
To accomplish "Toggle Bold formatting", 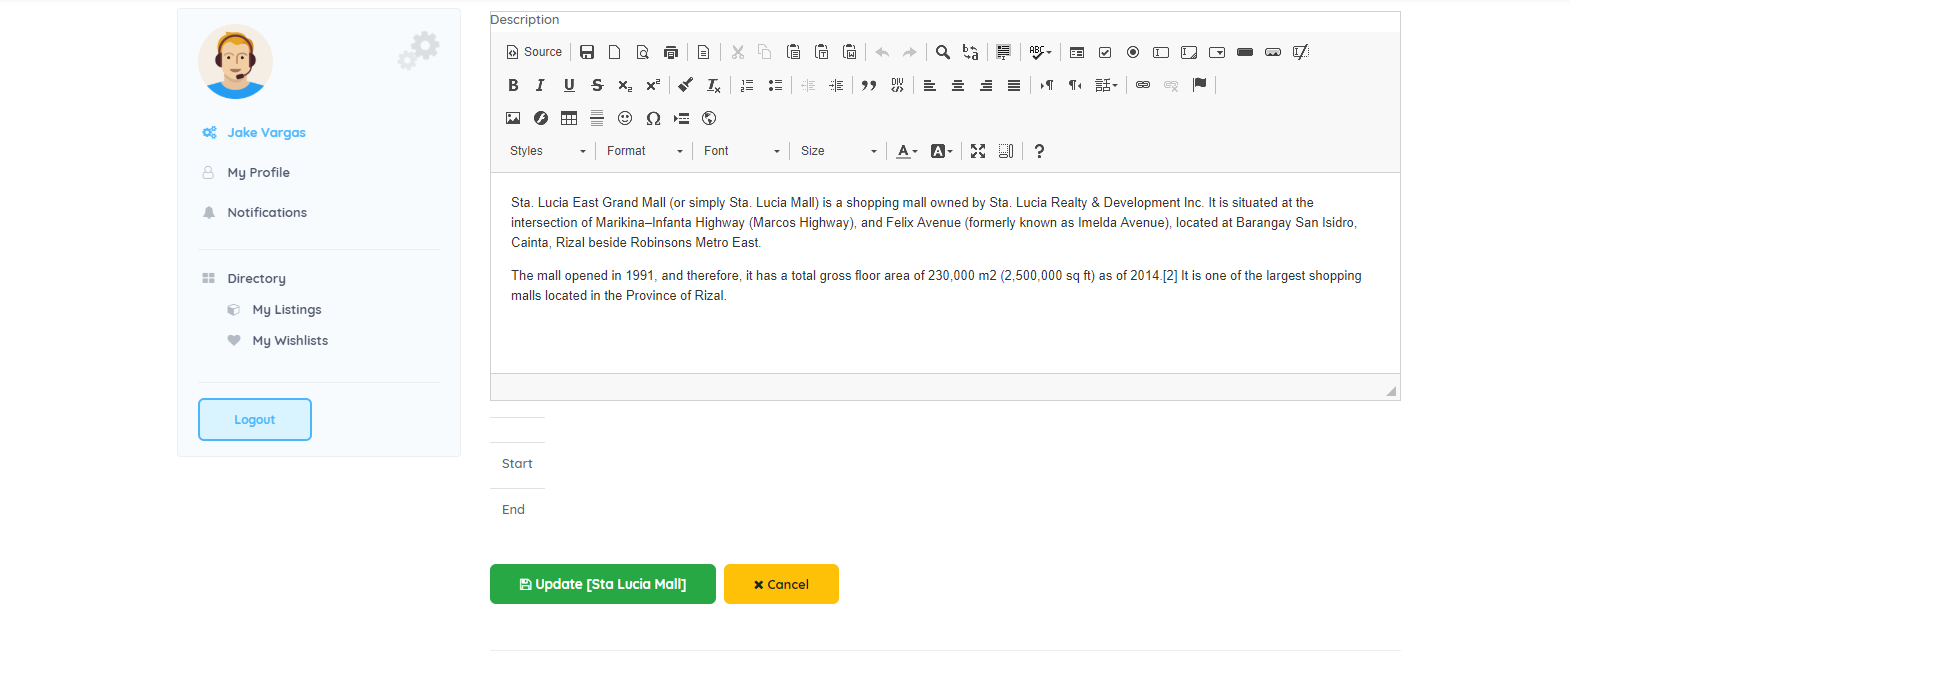I will 513,85.
